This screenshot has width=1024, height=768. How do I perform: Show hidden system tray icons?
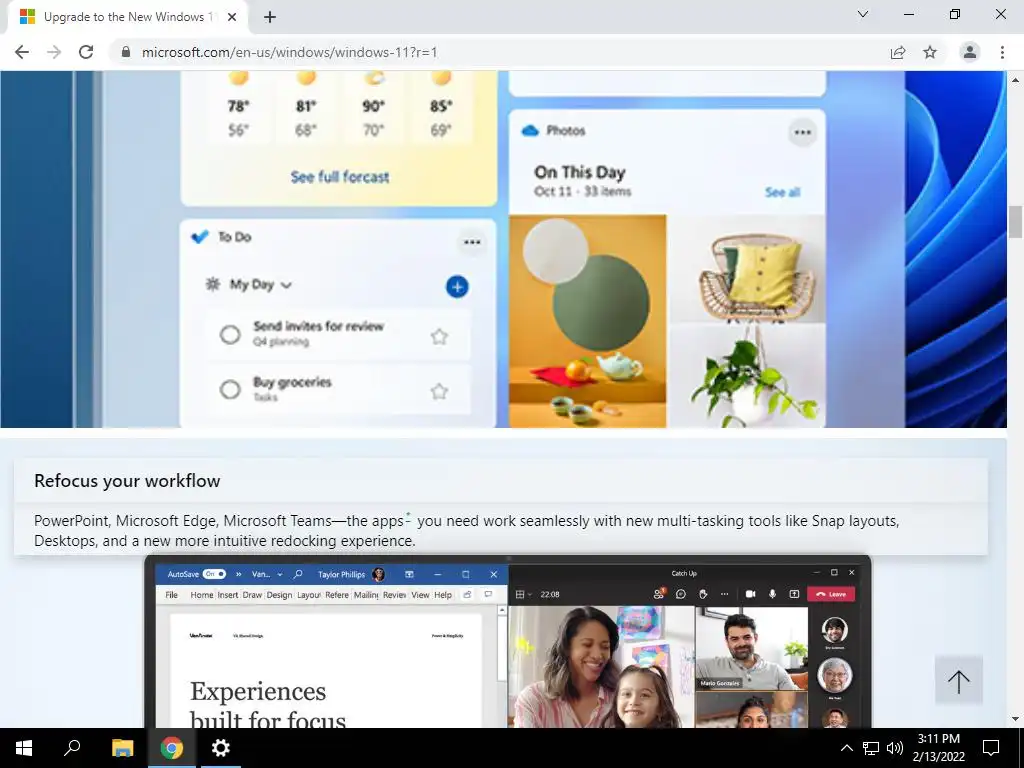coord(846,748)
